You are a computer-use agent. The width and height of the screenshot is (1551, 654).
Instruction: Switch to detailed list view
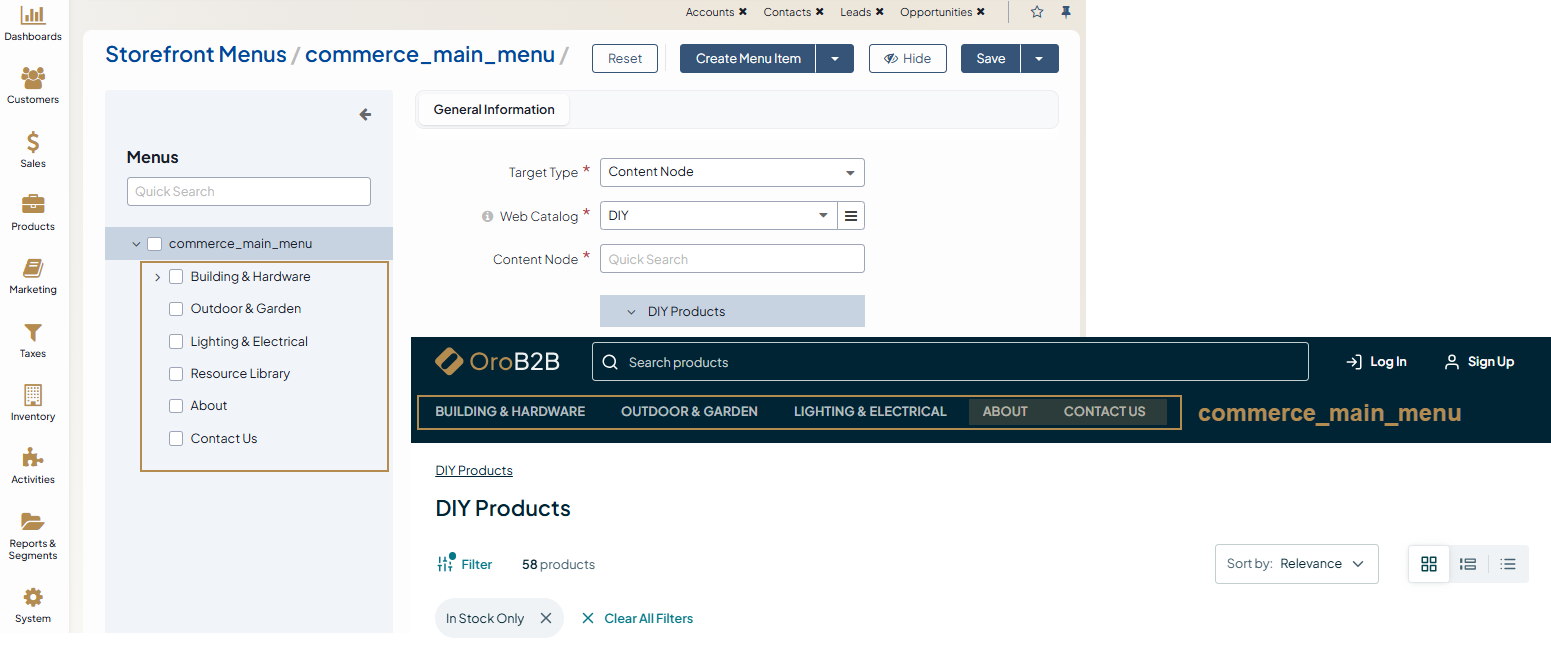(x=1468, y=564)
